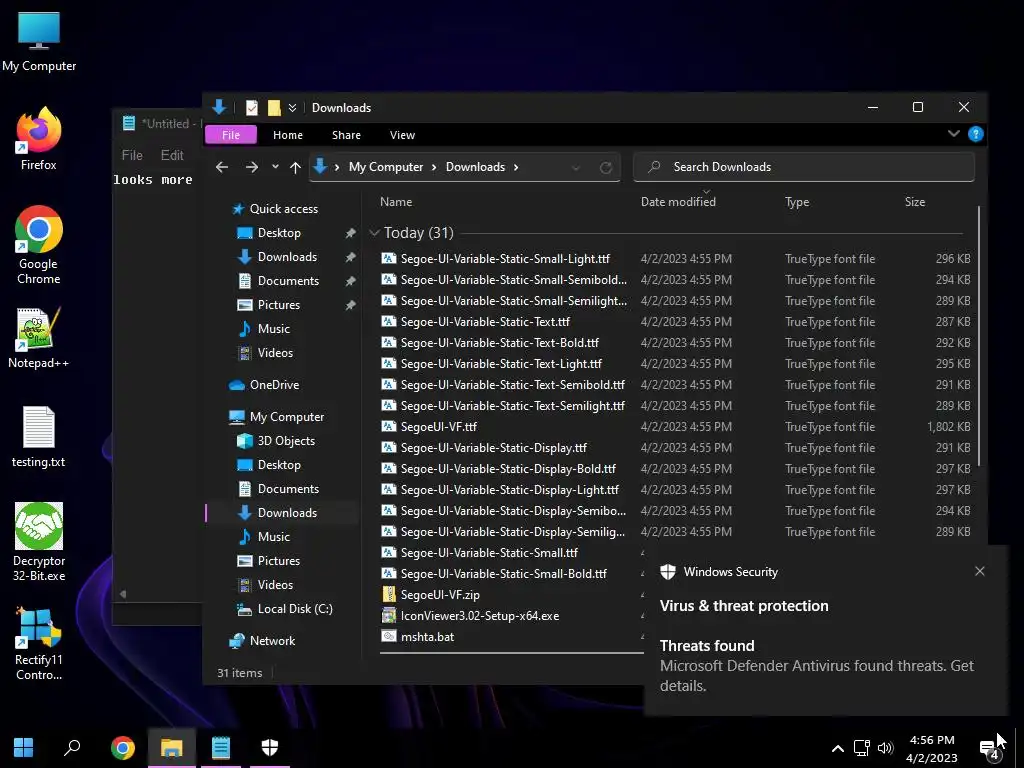Click the Windows Start button
This screenshot has height=768, width=1024.
pos(24,747)
